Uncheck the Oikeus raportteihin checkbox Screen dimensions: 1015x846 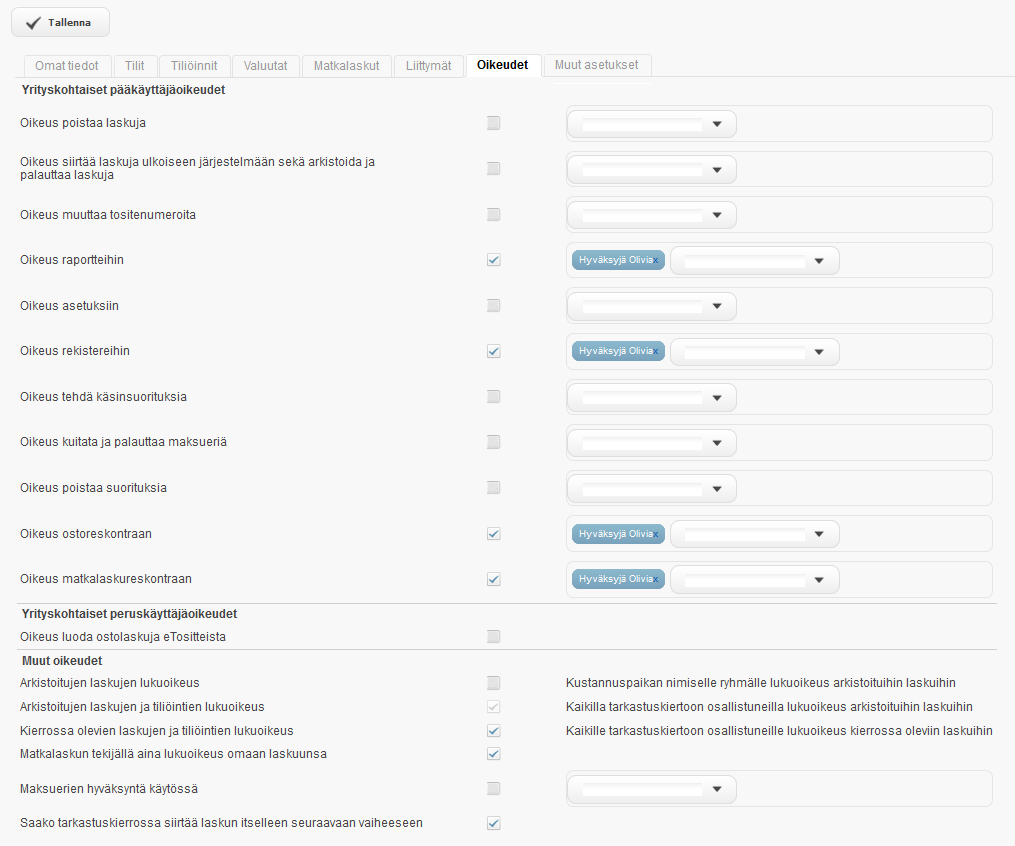coord(493,260)
